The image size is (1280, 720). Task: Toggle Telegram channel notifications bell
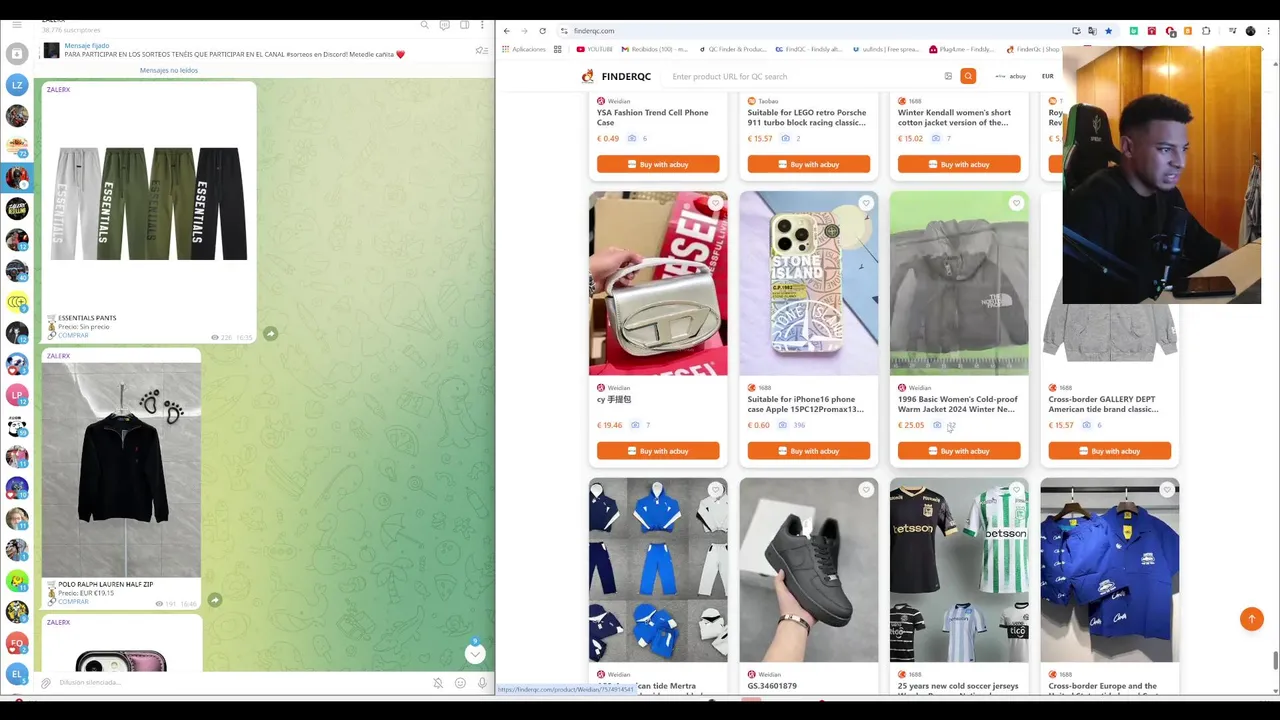pos(438,683)
